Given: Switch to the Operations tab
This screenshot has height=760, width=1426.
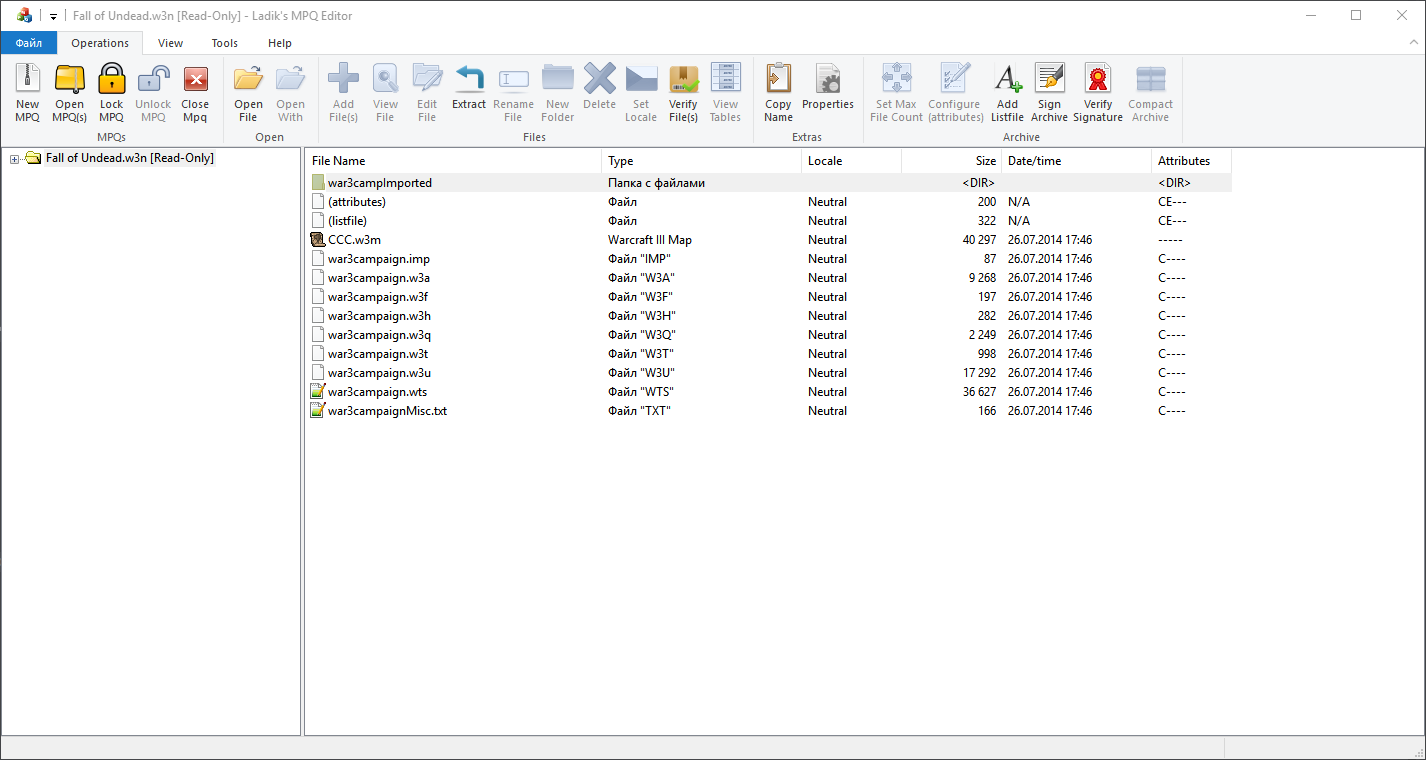Looking at the screenshot, I should (x=100, y=43).
